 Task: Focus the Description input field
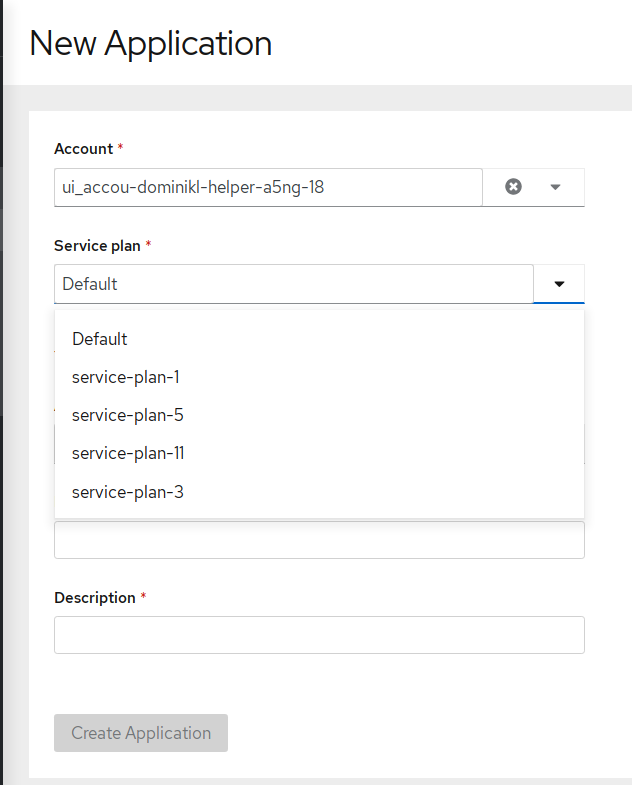pyautogui.click(x=319, y=635)
